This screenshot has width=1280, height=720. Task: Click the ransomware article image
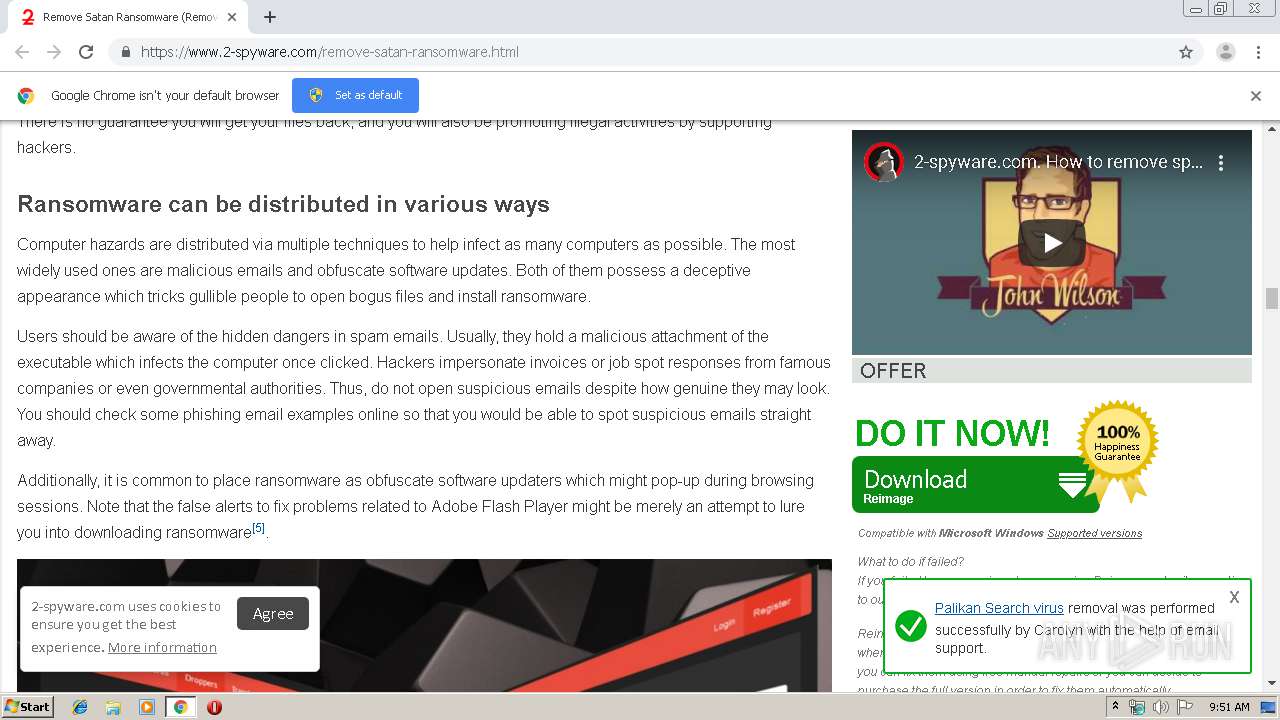(x=424, y=625)
